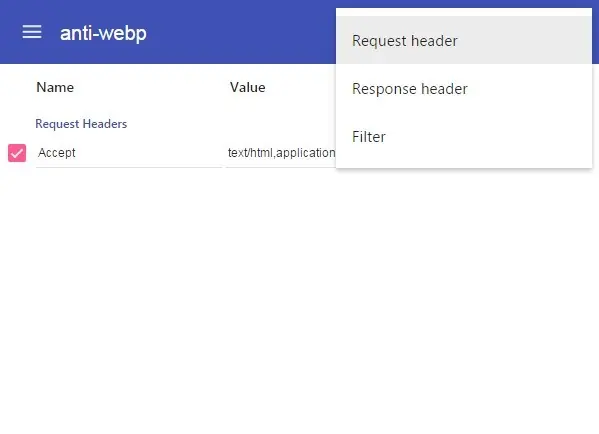
Task: Click the anti-webp profile title
Action: tap(103, 33)
